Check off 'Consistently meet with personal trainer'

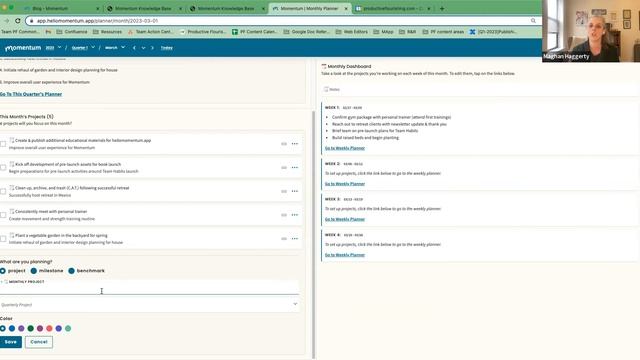(3, 215)
